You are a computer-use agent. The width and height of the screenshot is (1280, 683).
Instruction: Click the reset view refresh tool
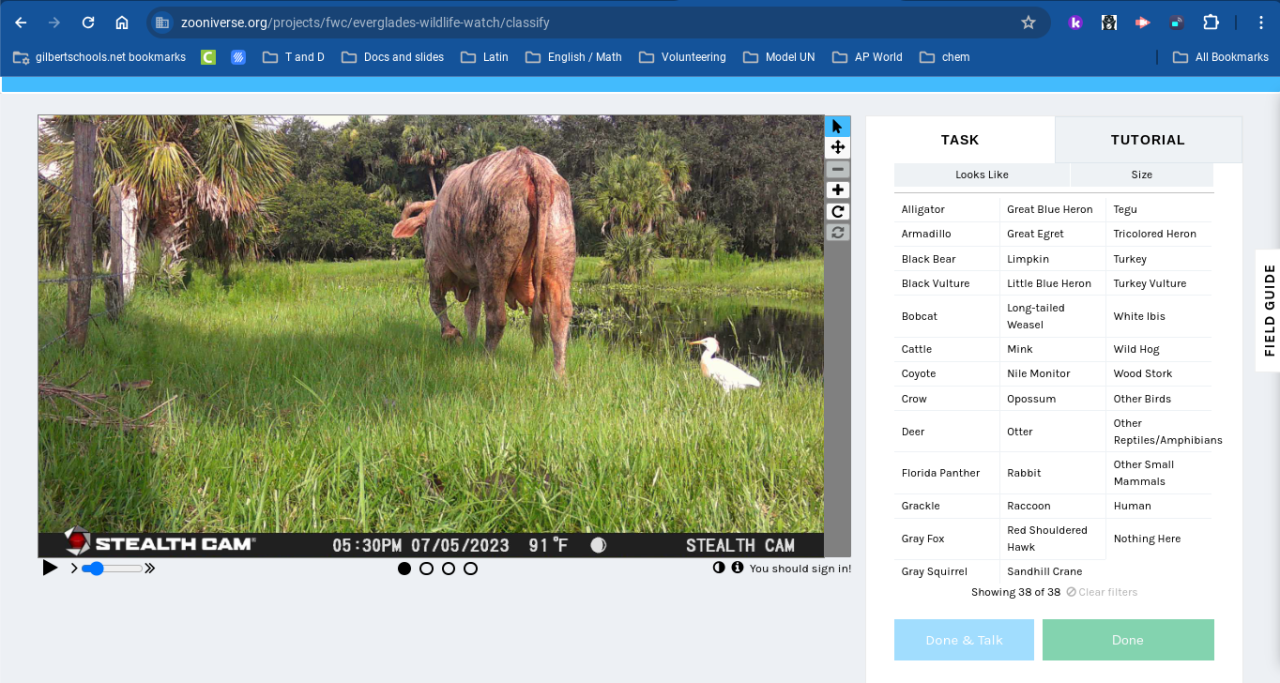click(837, 232)
